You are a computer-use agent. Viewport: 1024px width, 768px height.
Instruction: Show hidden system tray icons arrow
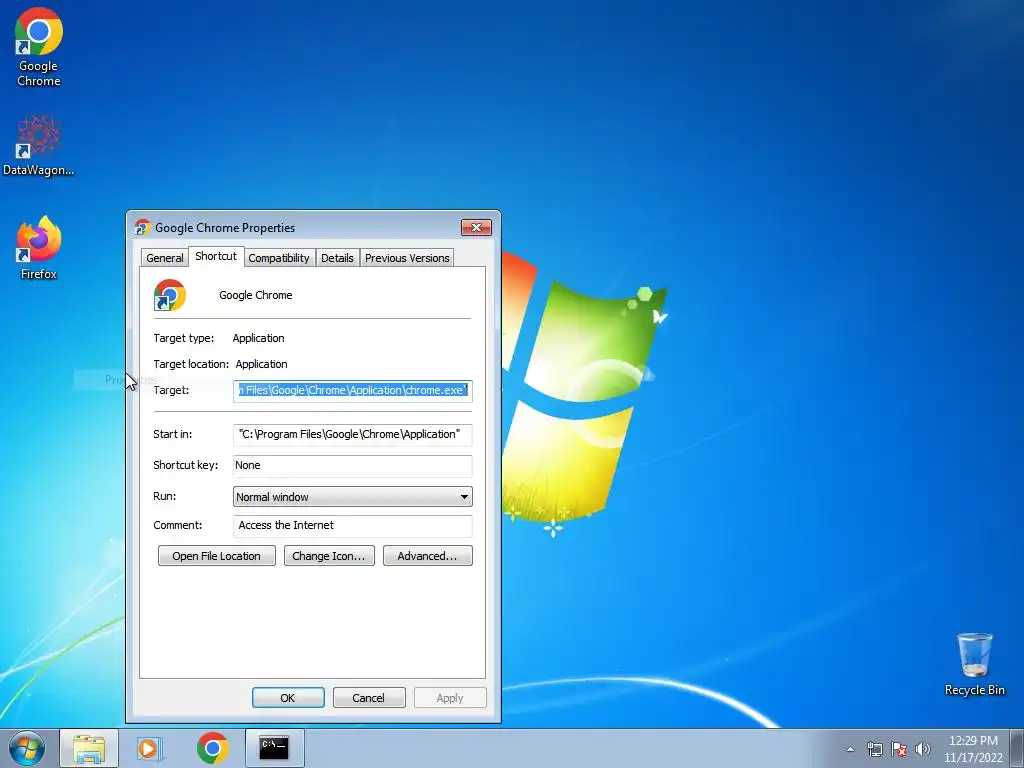point(850,749)
